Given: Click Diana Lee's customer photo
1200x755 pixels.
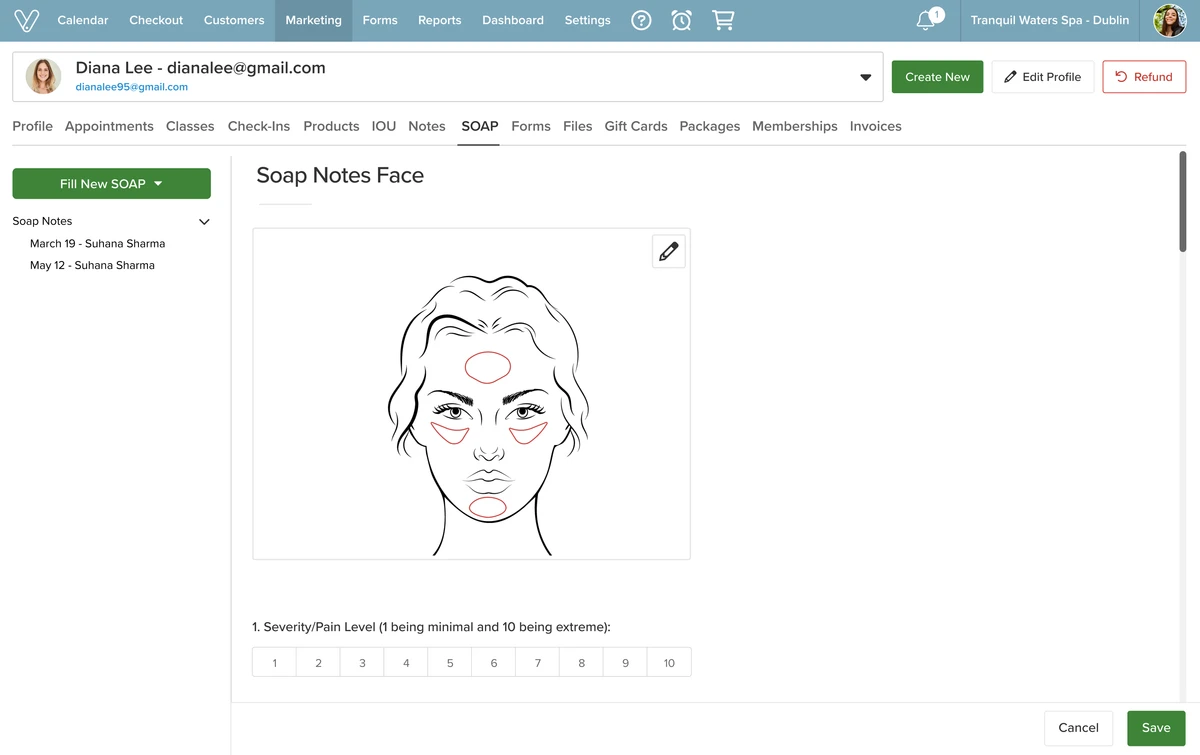Looking at the screenshot, I should click(43, 76).
